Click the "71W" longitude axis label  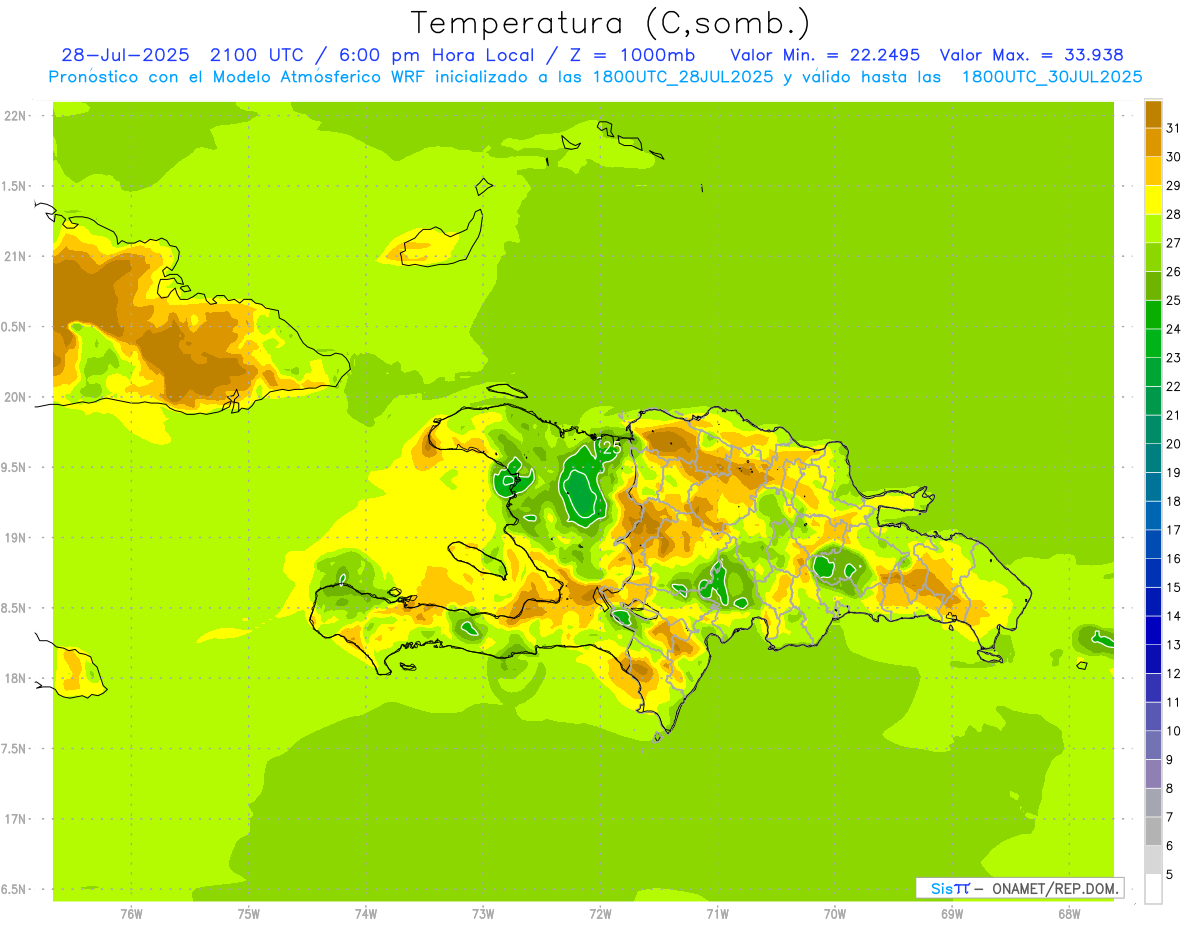coord(717,914)
